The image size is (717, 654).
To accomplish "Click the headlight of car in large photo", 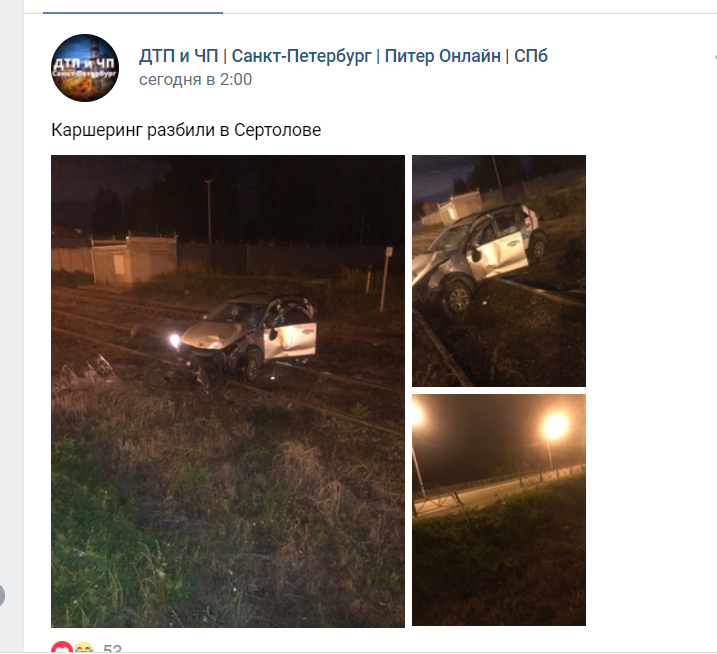I will click(175, 340).
